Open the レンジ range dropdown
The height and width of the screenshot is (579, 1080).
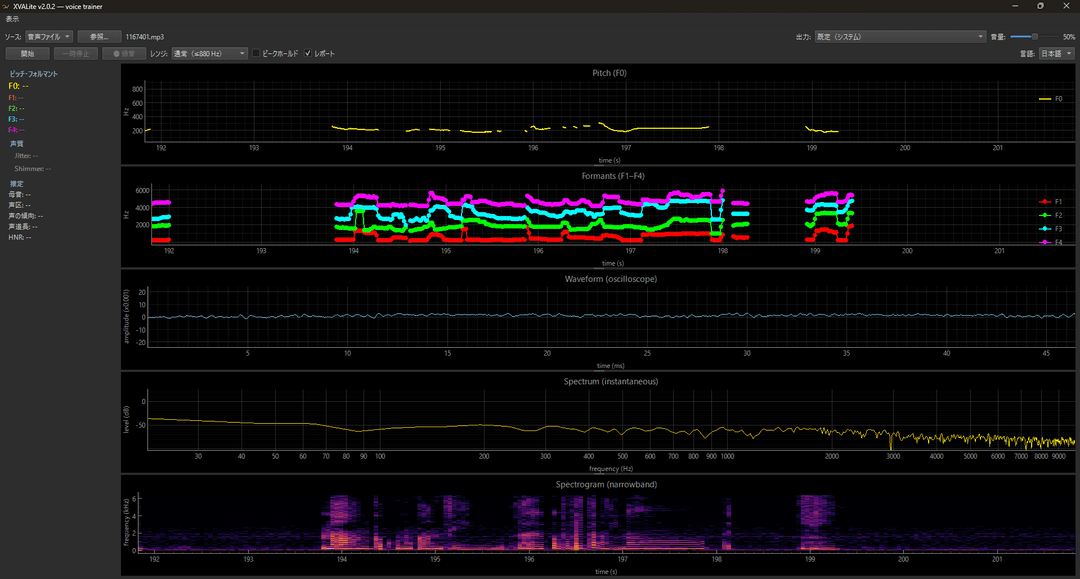[209, 53]
